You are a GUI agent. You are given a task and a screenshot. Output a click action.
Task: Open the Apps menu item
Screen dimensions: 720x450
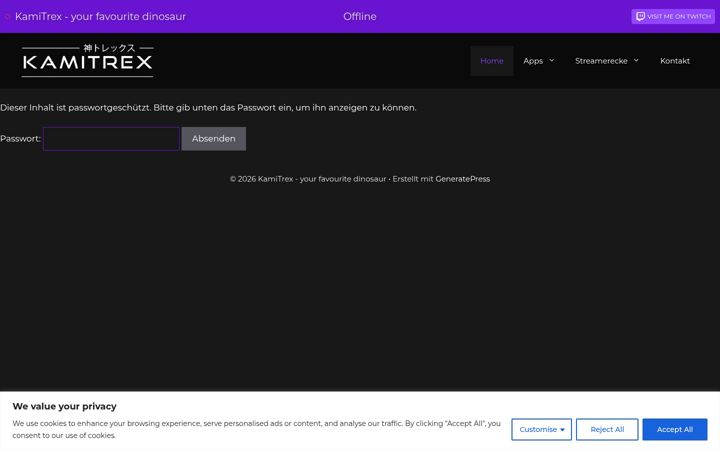[533, 61]
